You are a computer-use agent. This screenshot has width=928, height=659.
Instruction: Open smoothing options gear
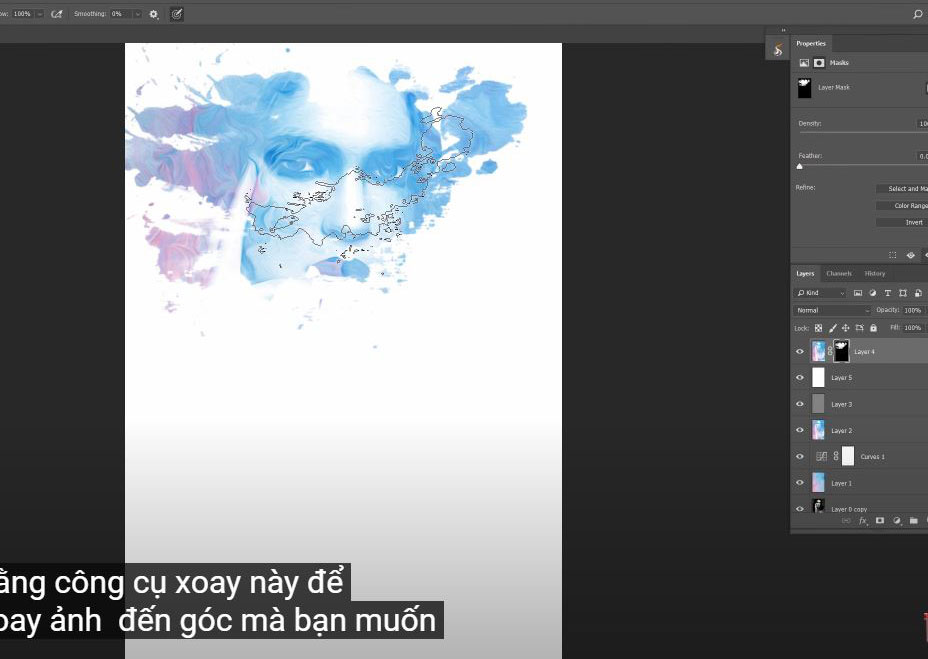153,14
